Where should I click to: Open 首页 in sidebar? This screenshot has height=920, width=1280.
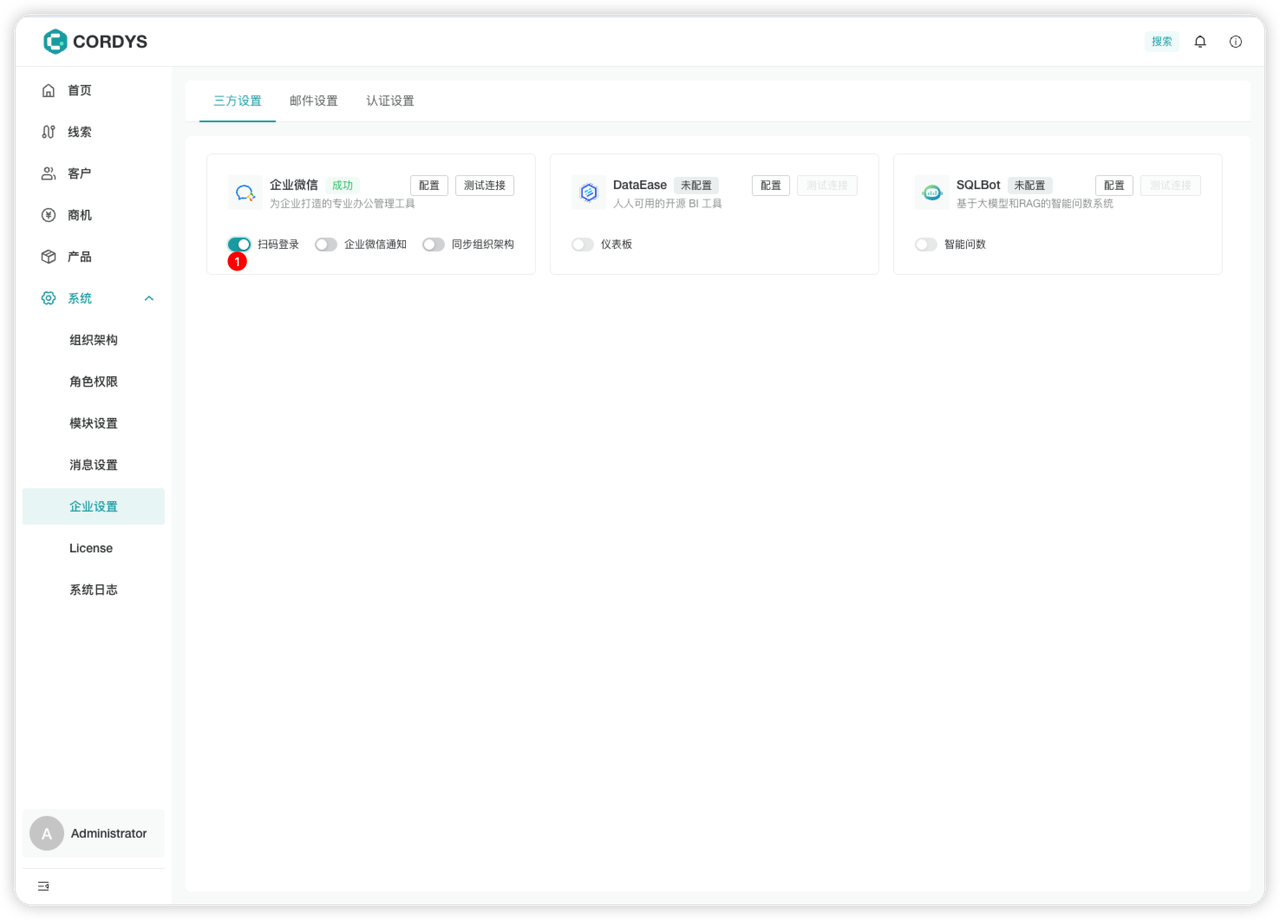(94, 90)
